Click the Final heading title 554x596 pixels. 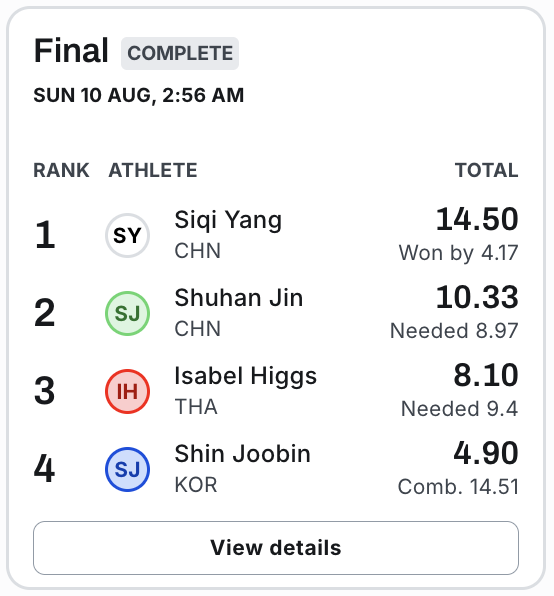71,51
